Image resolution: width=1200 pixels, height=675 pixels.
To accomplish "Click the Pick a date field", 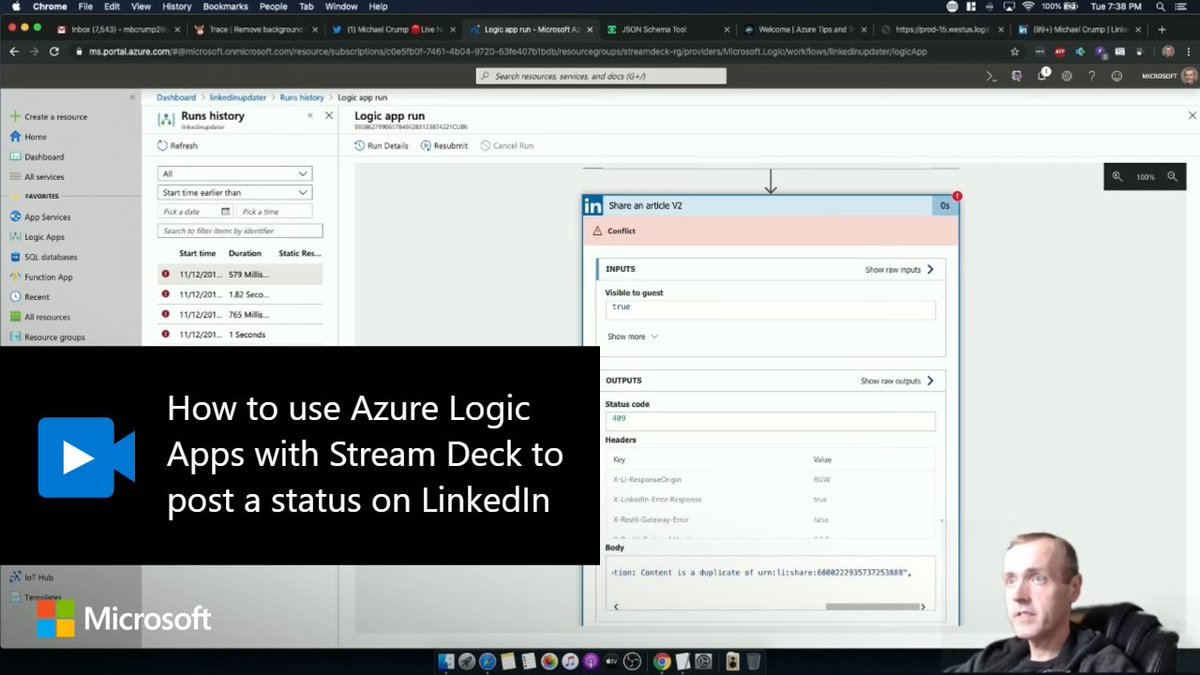I will click(195, 212).
